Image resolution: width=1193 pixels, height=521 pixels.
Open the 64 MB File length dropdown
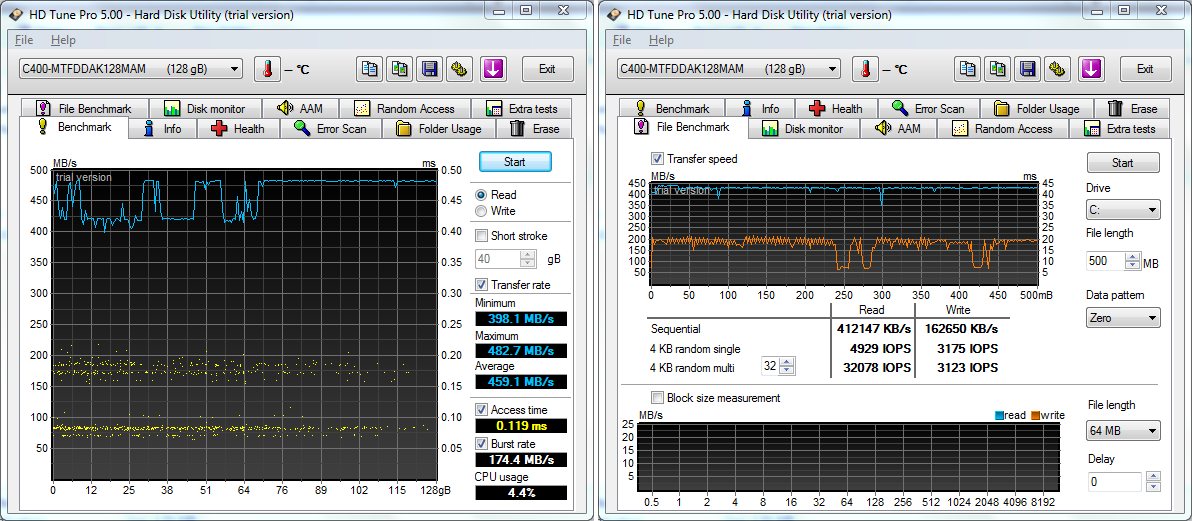pos(1123,431)
